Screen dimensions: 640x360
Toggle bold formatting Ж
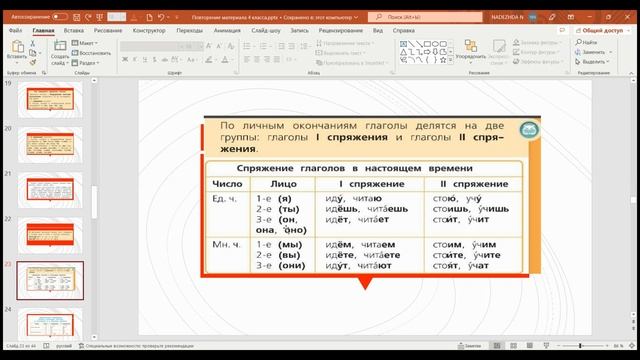click(x=125, y=60)
